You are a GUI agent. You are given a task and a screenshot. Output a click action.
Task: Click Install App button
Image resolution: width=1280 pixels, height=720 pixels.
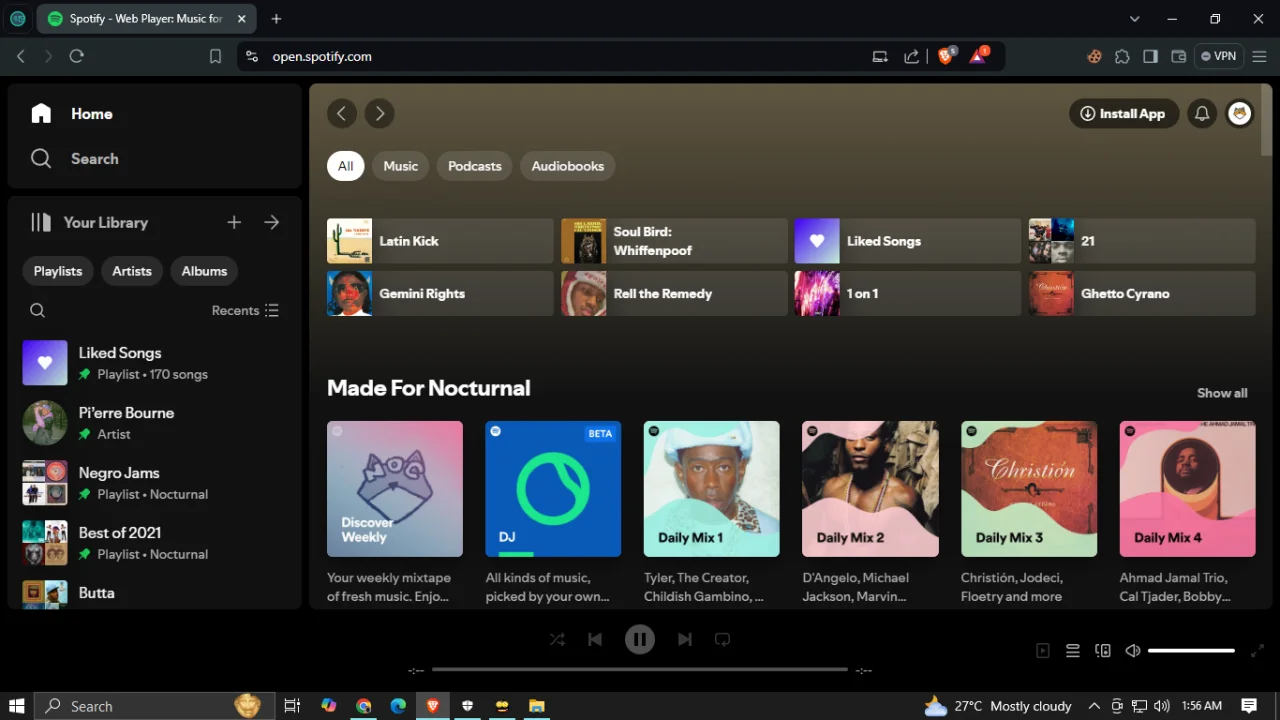coord(1124,114)
